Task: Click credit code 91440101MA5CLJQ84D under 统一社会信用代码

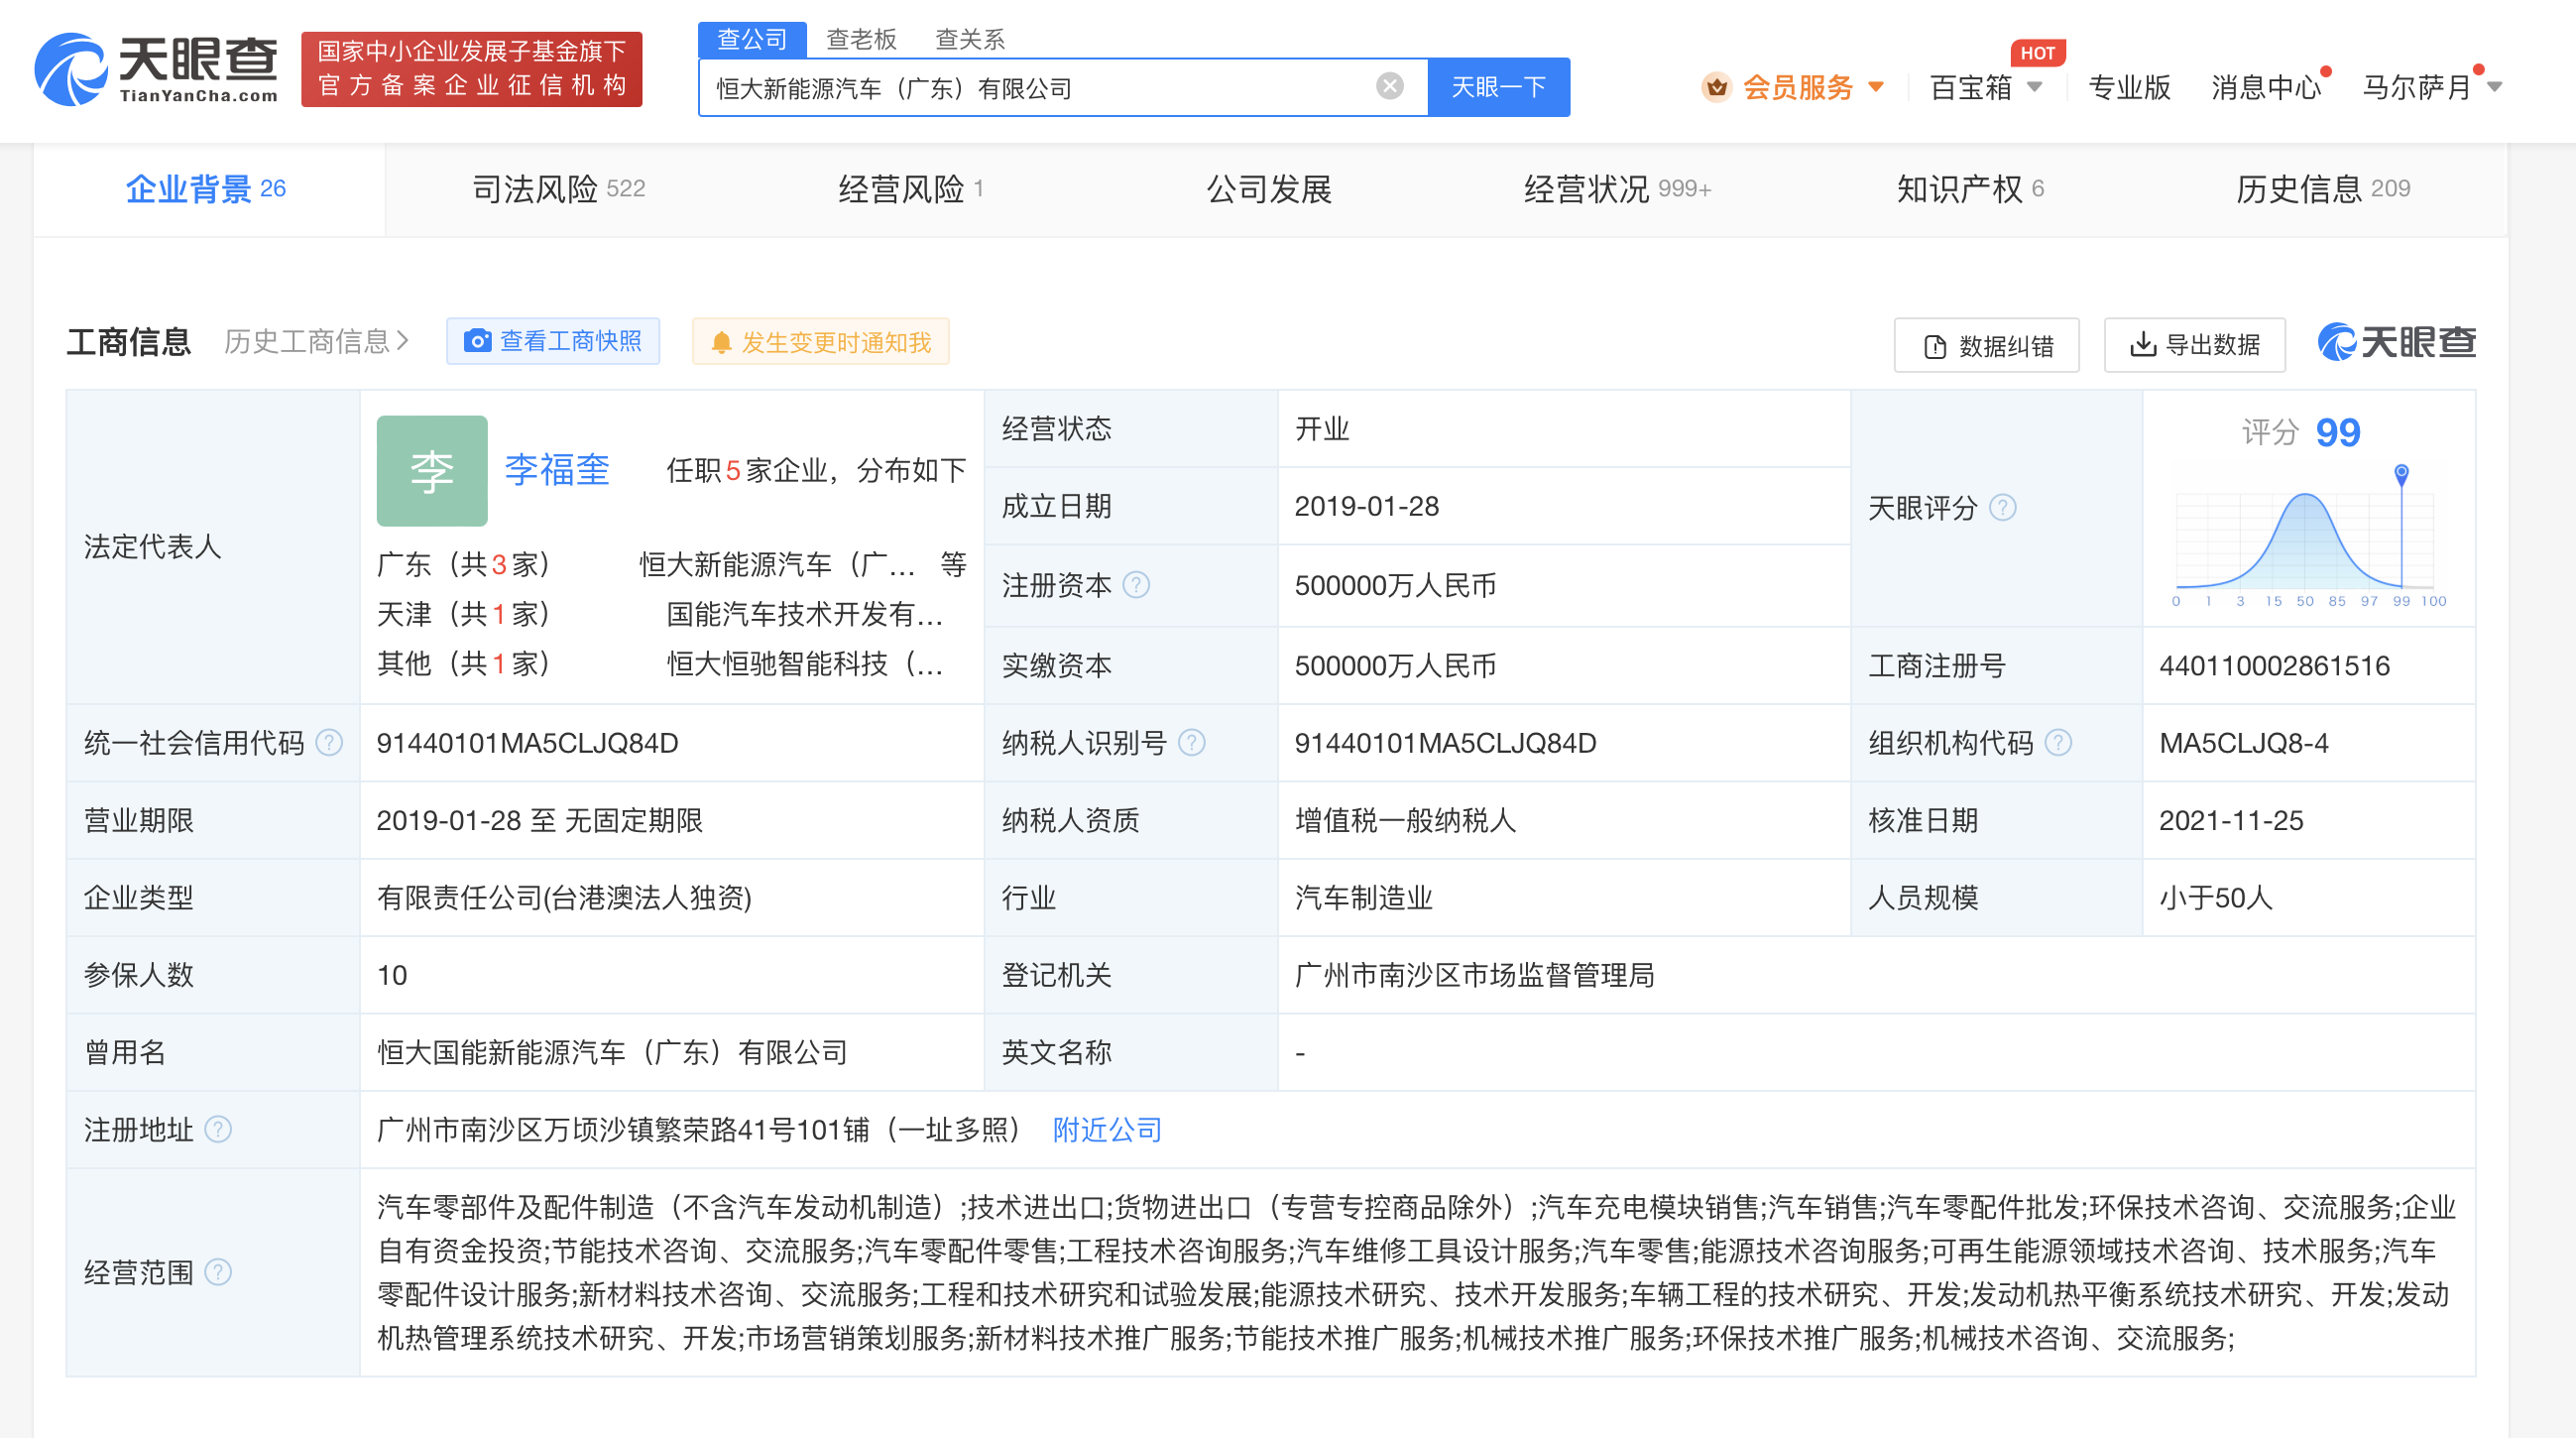Action: coord(527,743)
